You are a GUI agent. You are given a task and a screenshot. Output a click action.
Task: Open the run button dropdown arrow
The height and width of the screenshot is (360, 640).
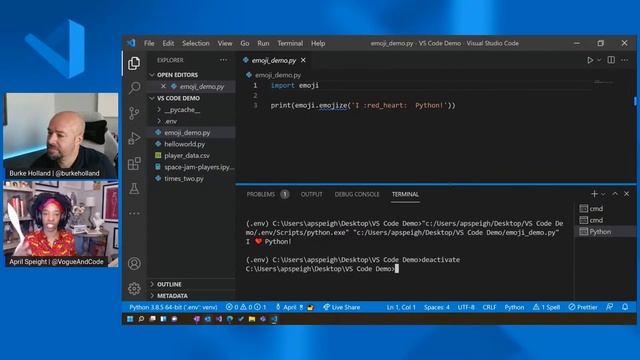[599, 60]
